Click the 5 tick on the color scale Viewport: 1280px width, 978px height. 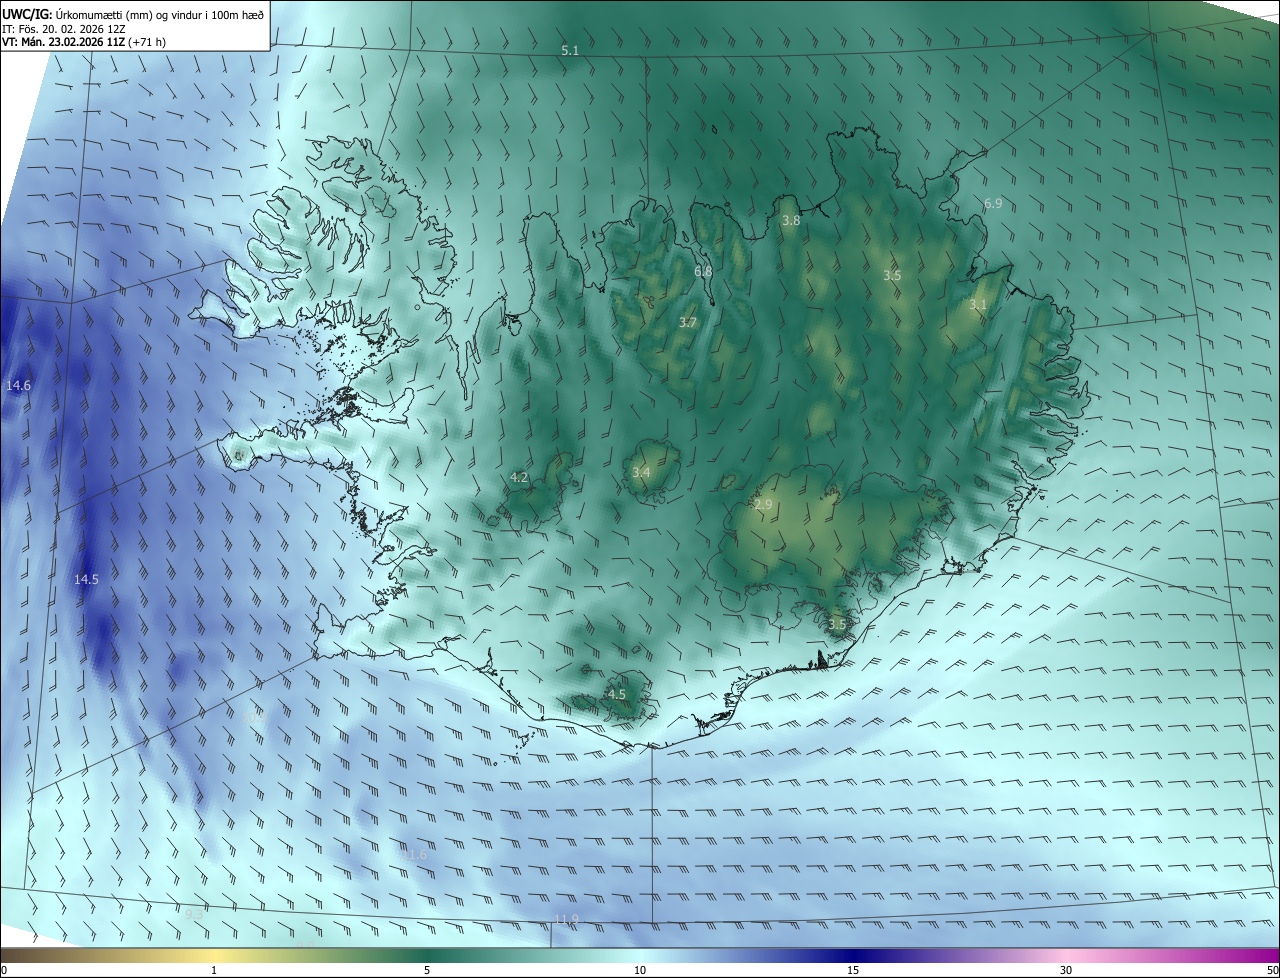point(427,970)
